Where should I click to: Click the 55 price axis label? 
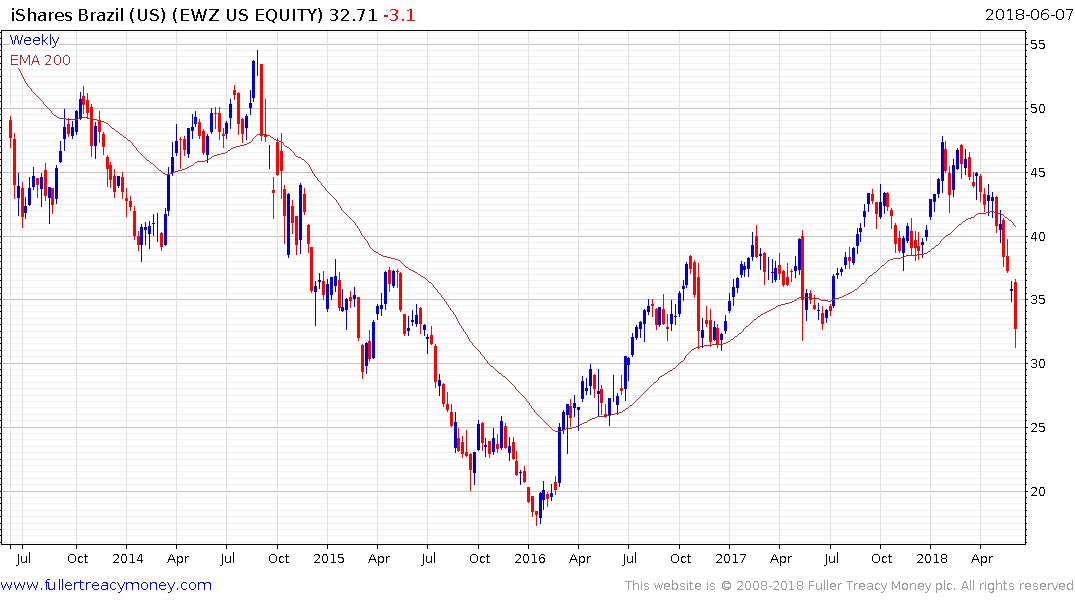1038,45
